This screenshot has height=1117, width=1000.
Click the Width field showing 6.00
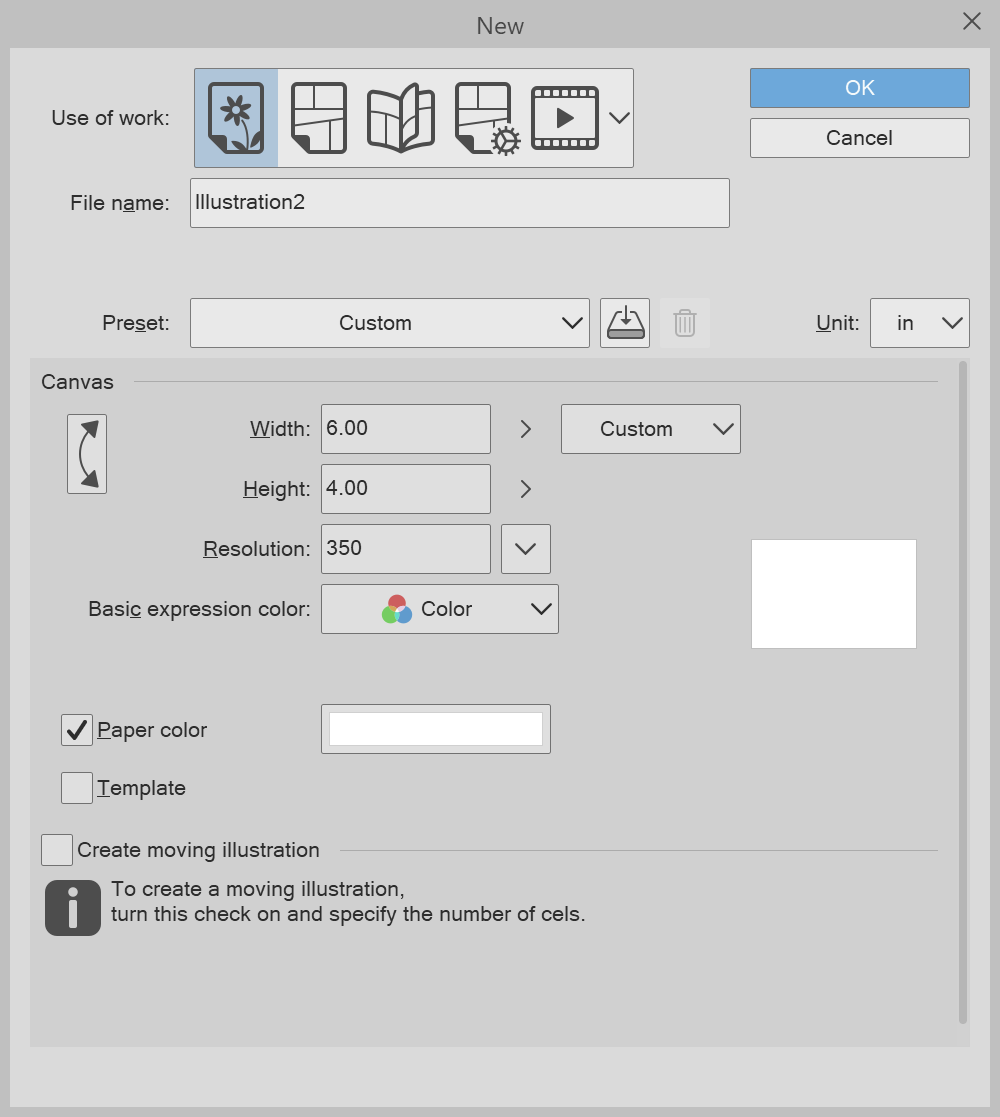405,429
